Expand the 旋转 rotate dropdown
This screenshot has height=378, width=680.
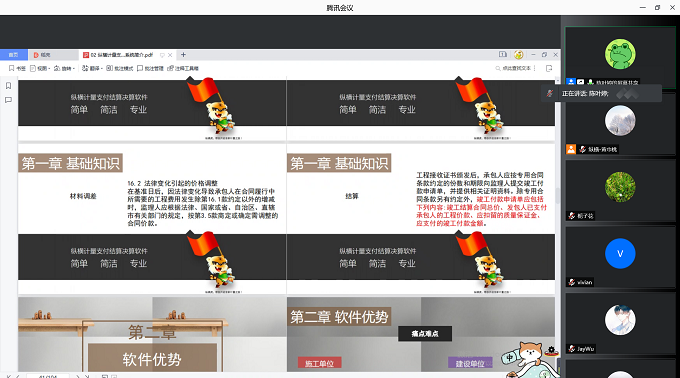tap(64, 68)
